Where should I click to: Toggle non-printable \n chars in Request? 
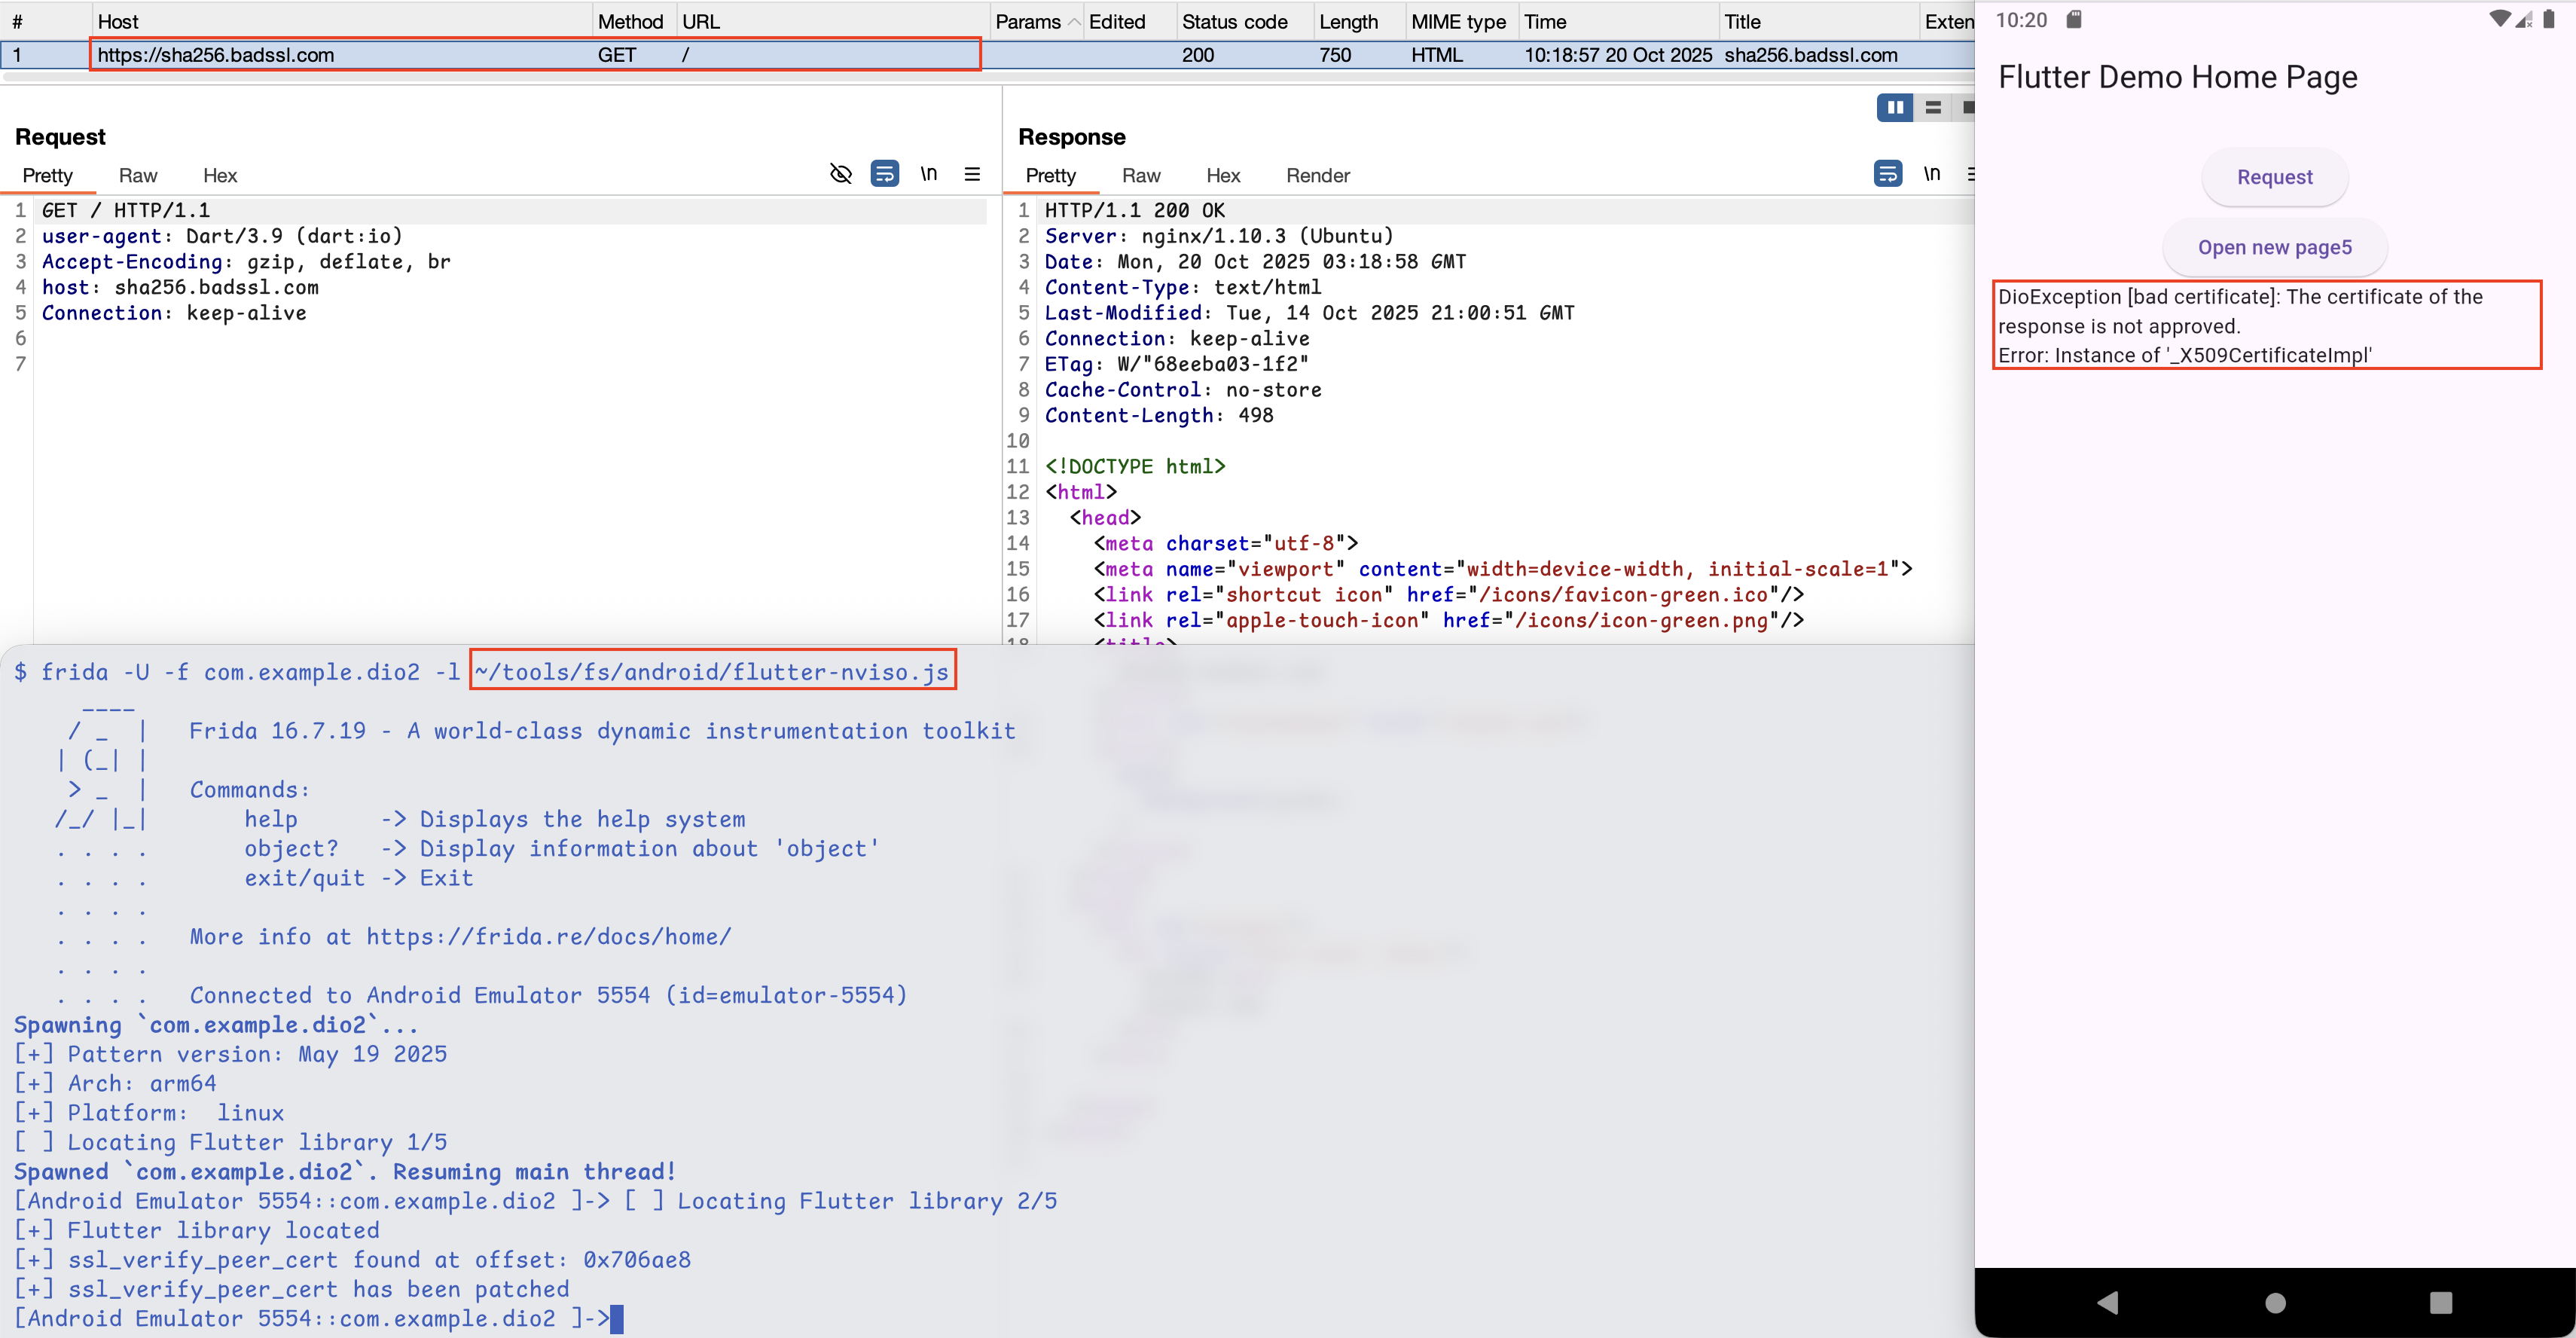(929, 174)
